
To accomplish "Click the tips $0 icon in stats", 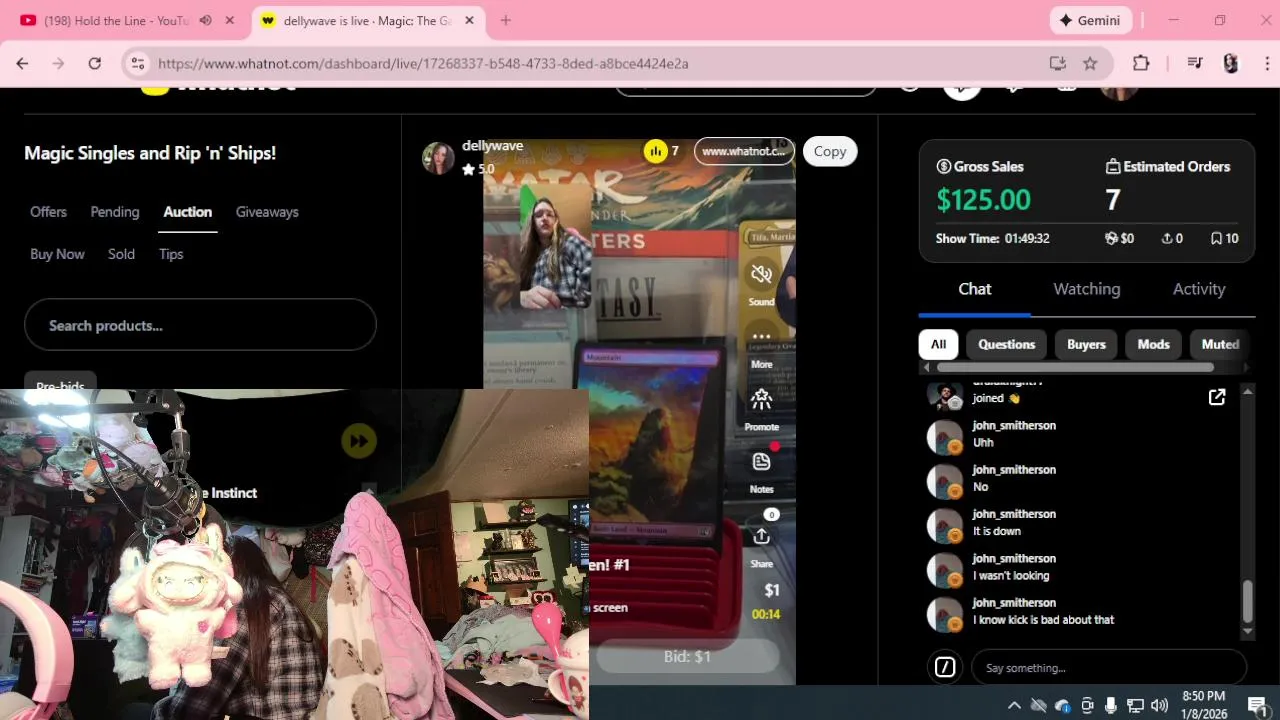I will (1110, 238).
